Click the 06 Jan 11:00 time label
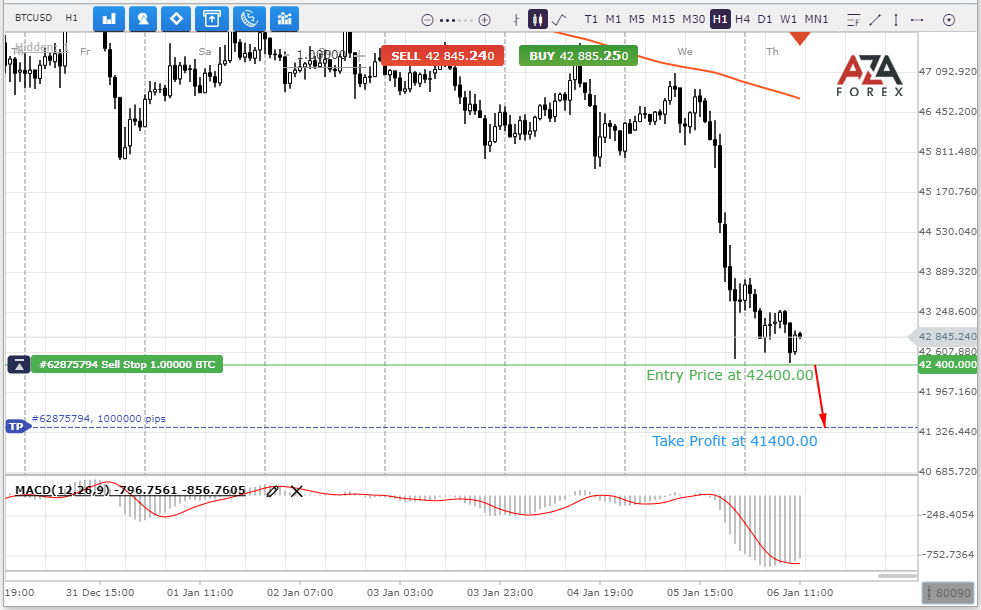981x610 pixels. pos(800,592)
